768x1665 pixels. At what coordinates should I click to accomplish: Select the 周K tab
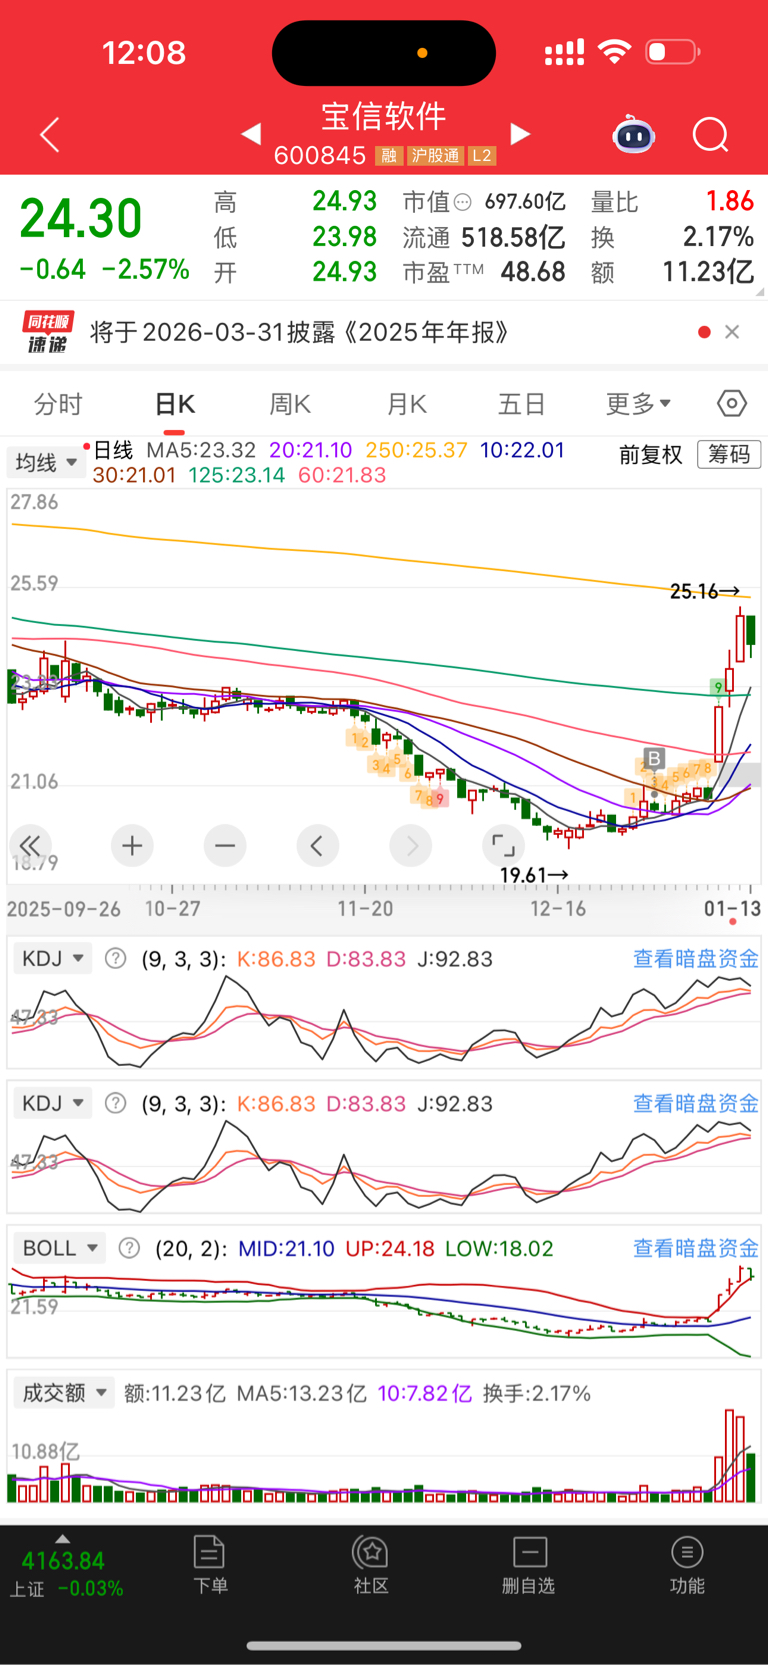coord(290,404)
